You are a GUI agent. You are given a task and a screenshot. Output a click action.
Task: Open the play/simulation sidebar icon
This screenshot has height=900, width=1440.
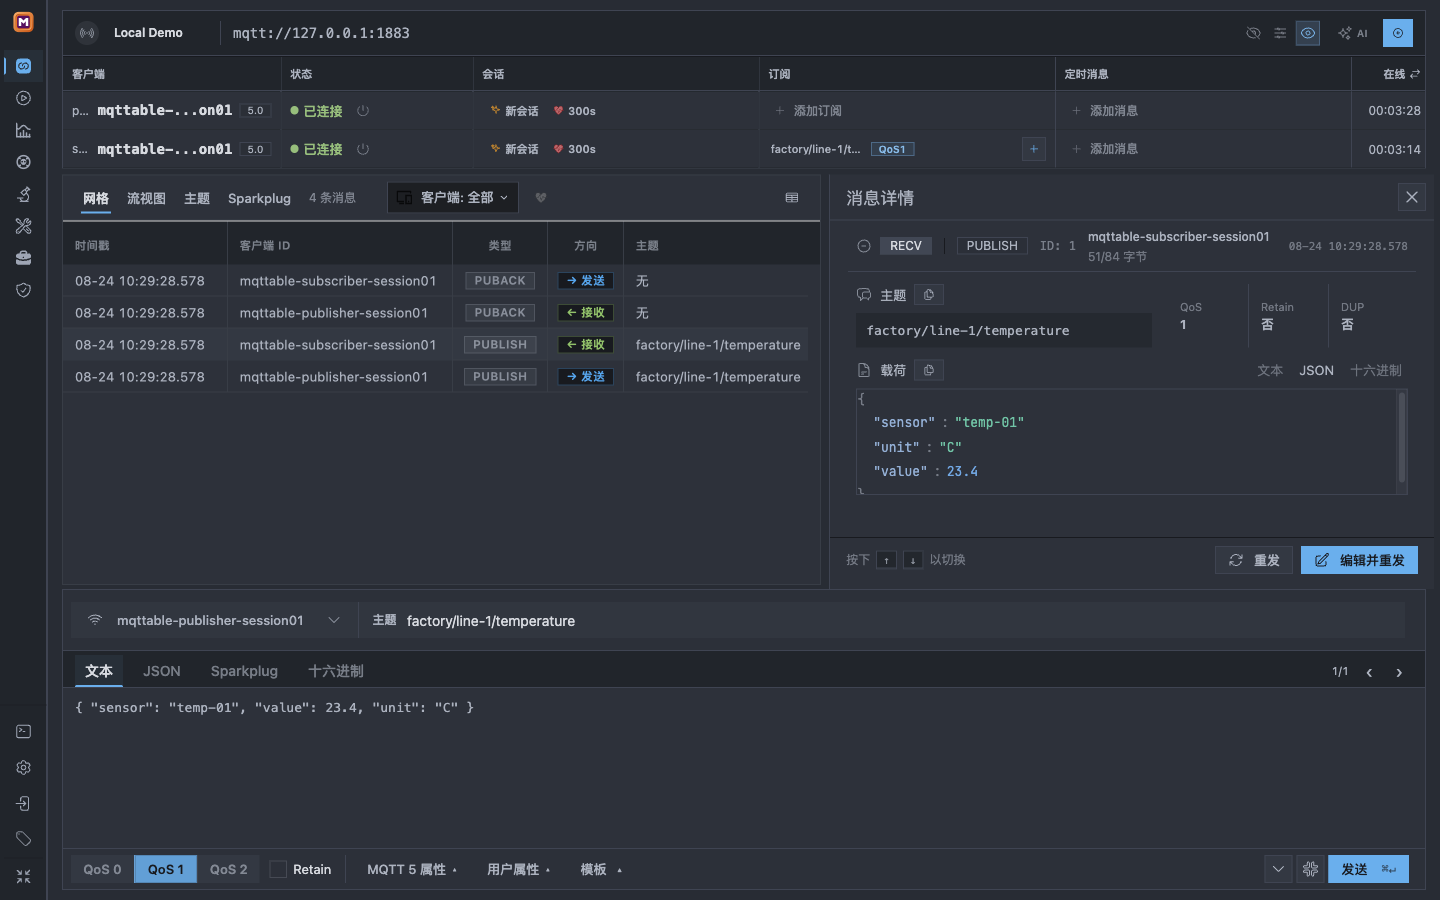point(23,98)
